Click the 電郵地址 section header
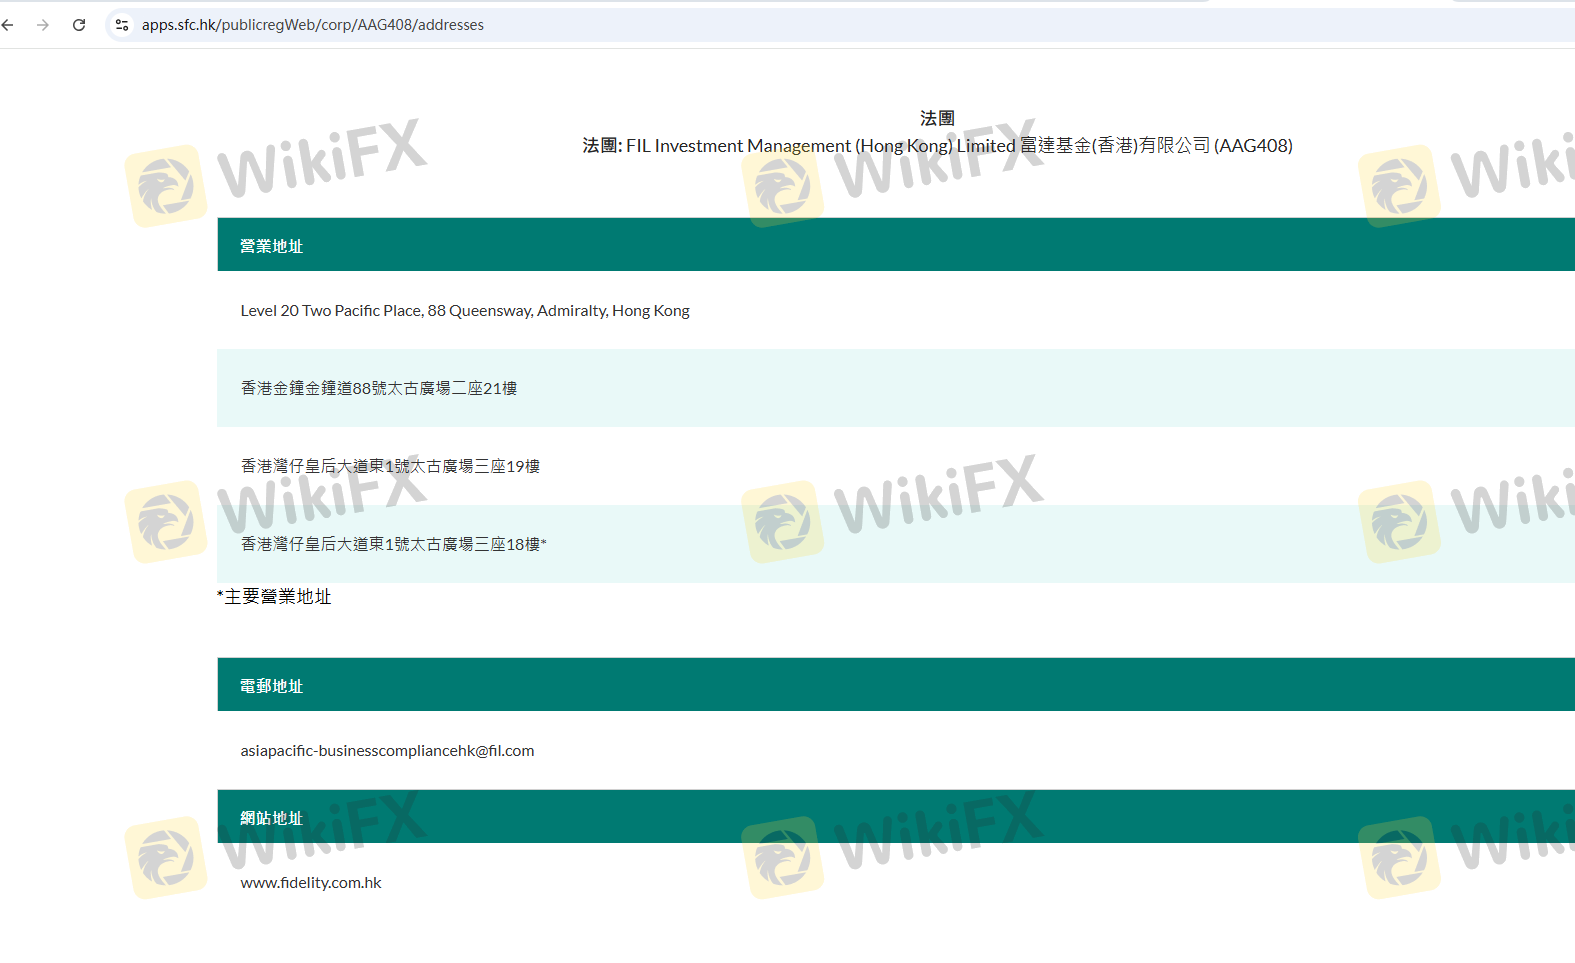 (271, 686)
